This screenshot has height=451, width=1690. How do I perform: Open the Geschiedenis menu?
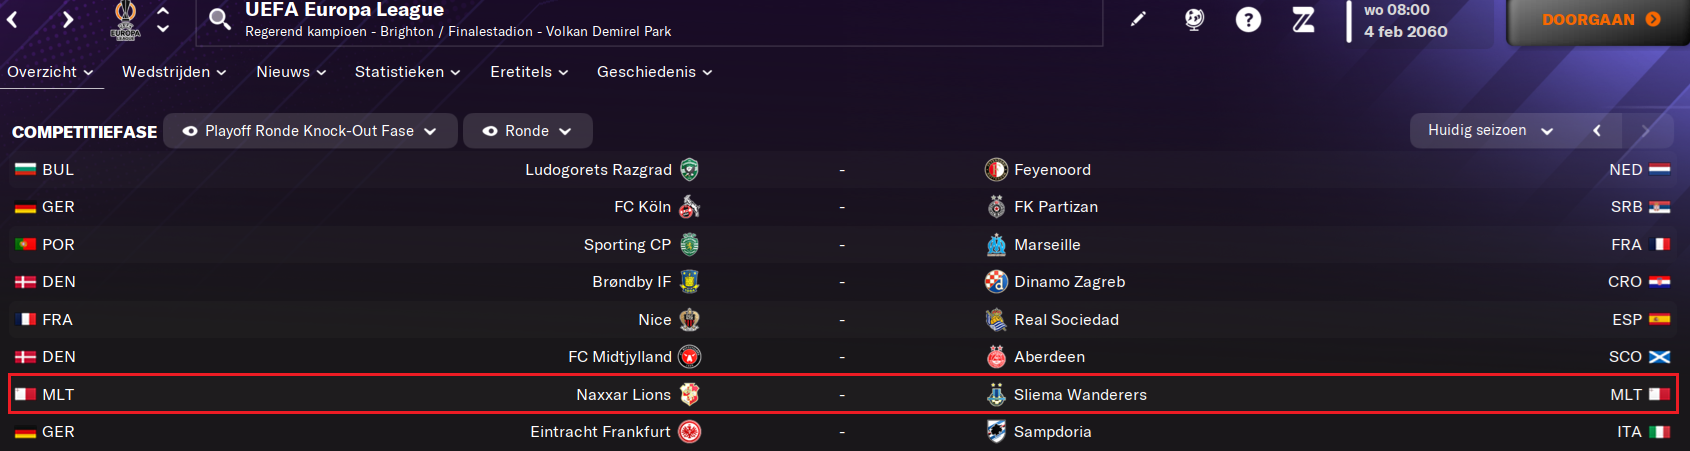point(654,72)
